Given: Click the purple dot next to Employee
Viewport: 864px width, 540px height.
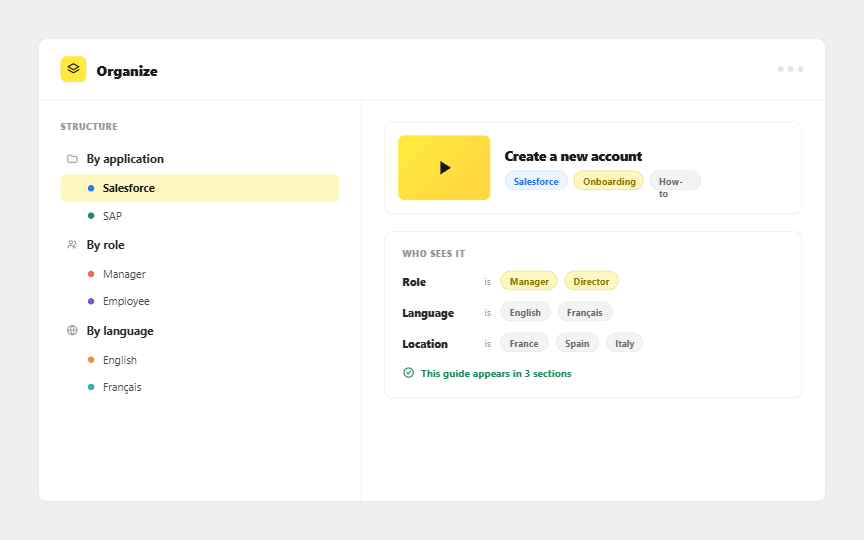Looking at the screenshot, I should [91, 301].
